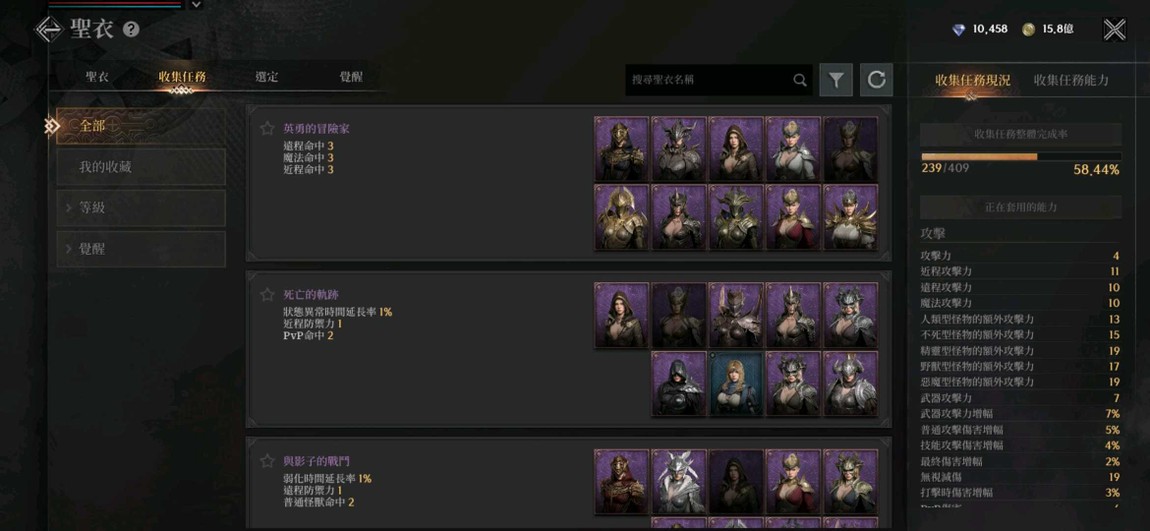Close the costume screen with X

(1114, 29)
